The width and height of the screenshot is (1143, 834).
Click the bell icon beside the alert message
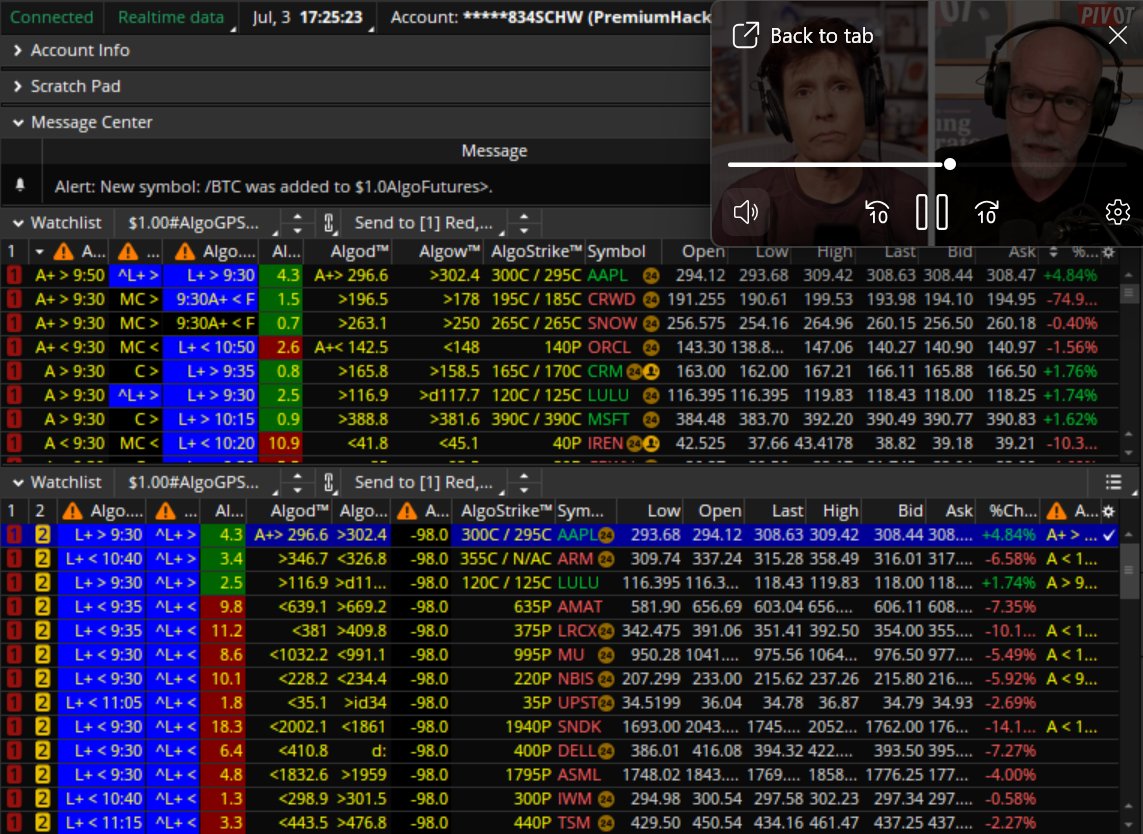point(20,186)
